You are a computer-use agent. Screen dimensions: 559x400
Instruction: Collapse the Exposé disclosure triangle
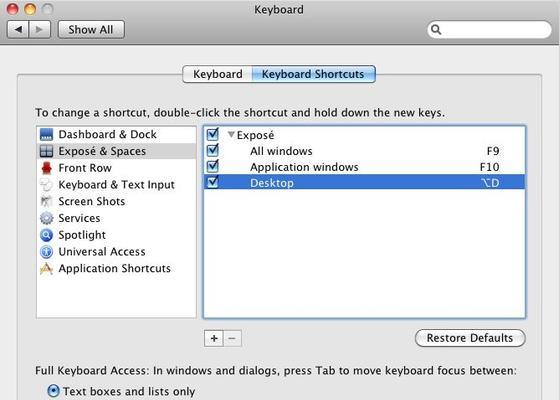click(231, 134)
